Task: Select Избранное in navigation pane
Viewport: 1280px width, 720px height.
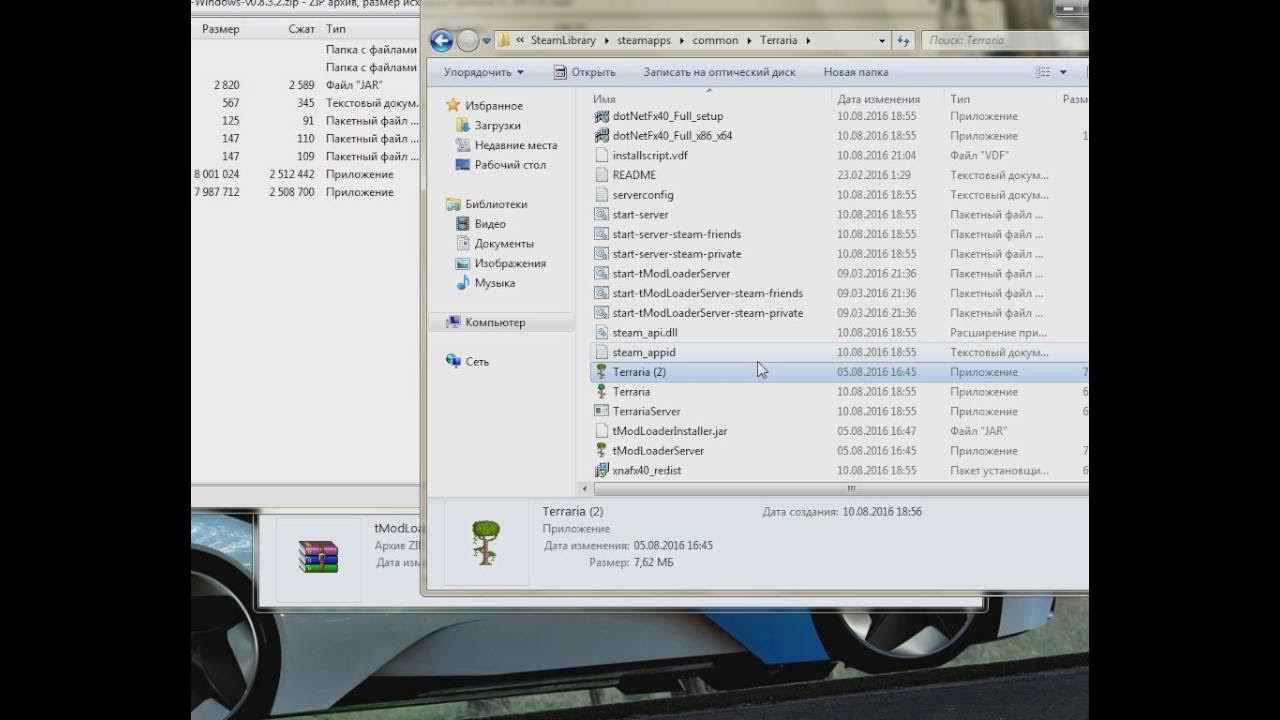Action: pos(484,106)
